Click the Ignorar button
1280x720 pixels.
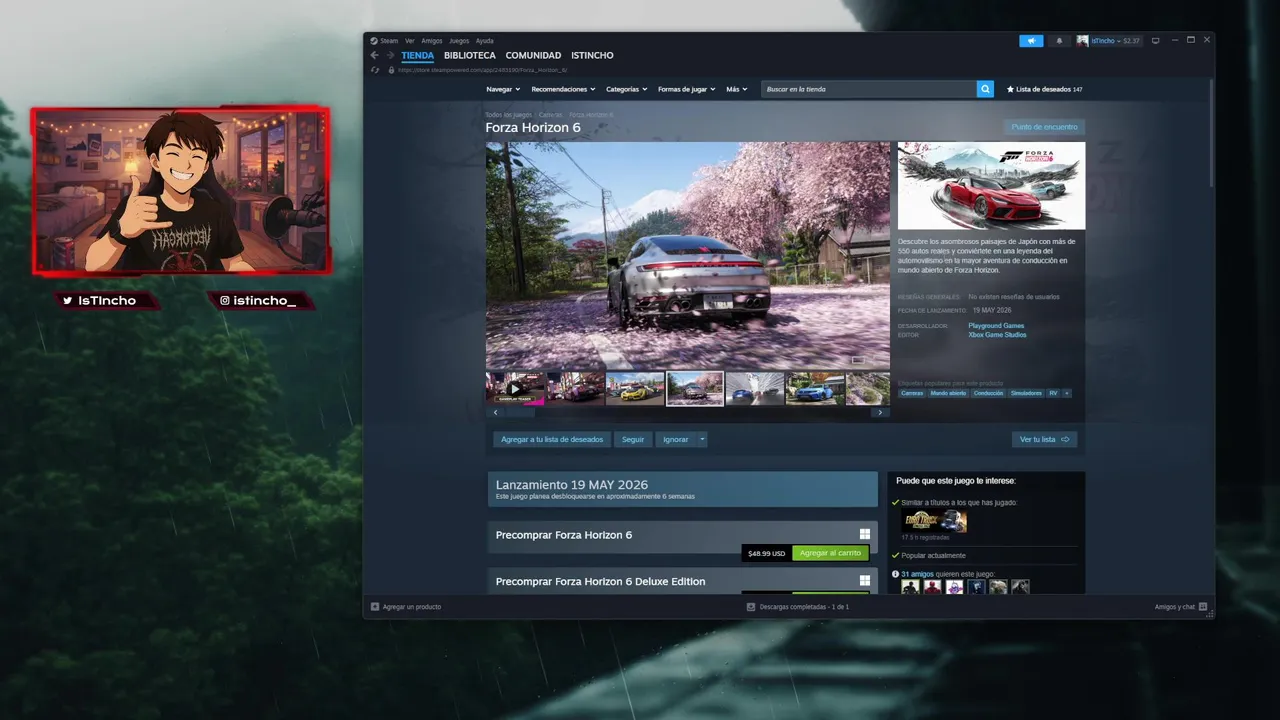676,439
